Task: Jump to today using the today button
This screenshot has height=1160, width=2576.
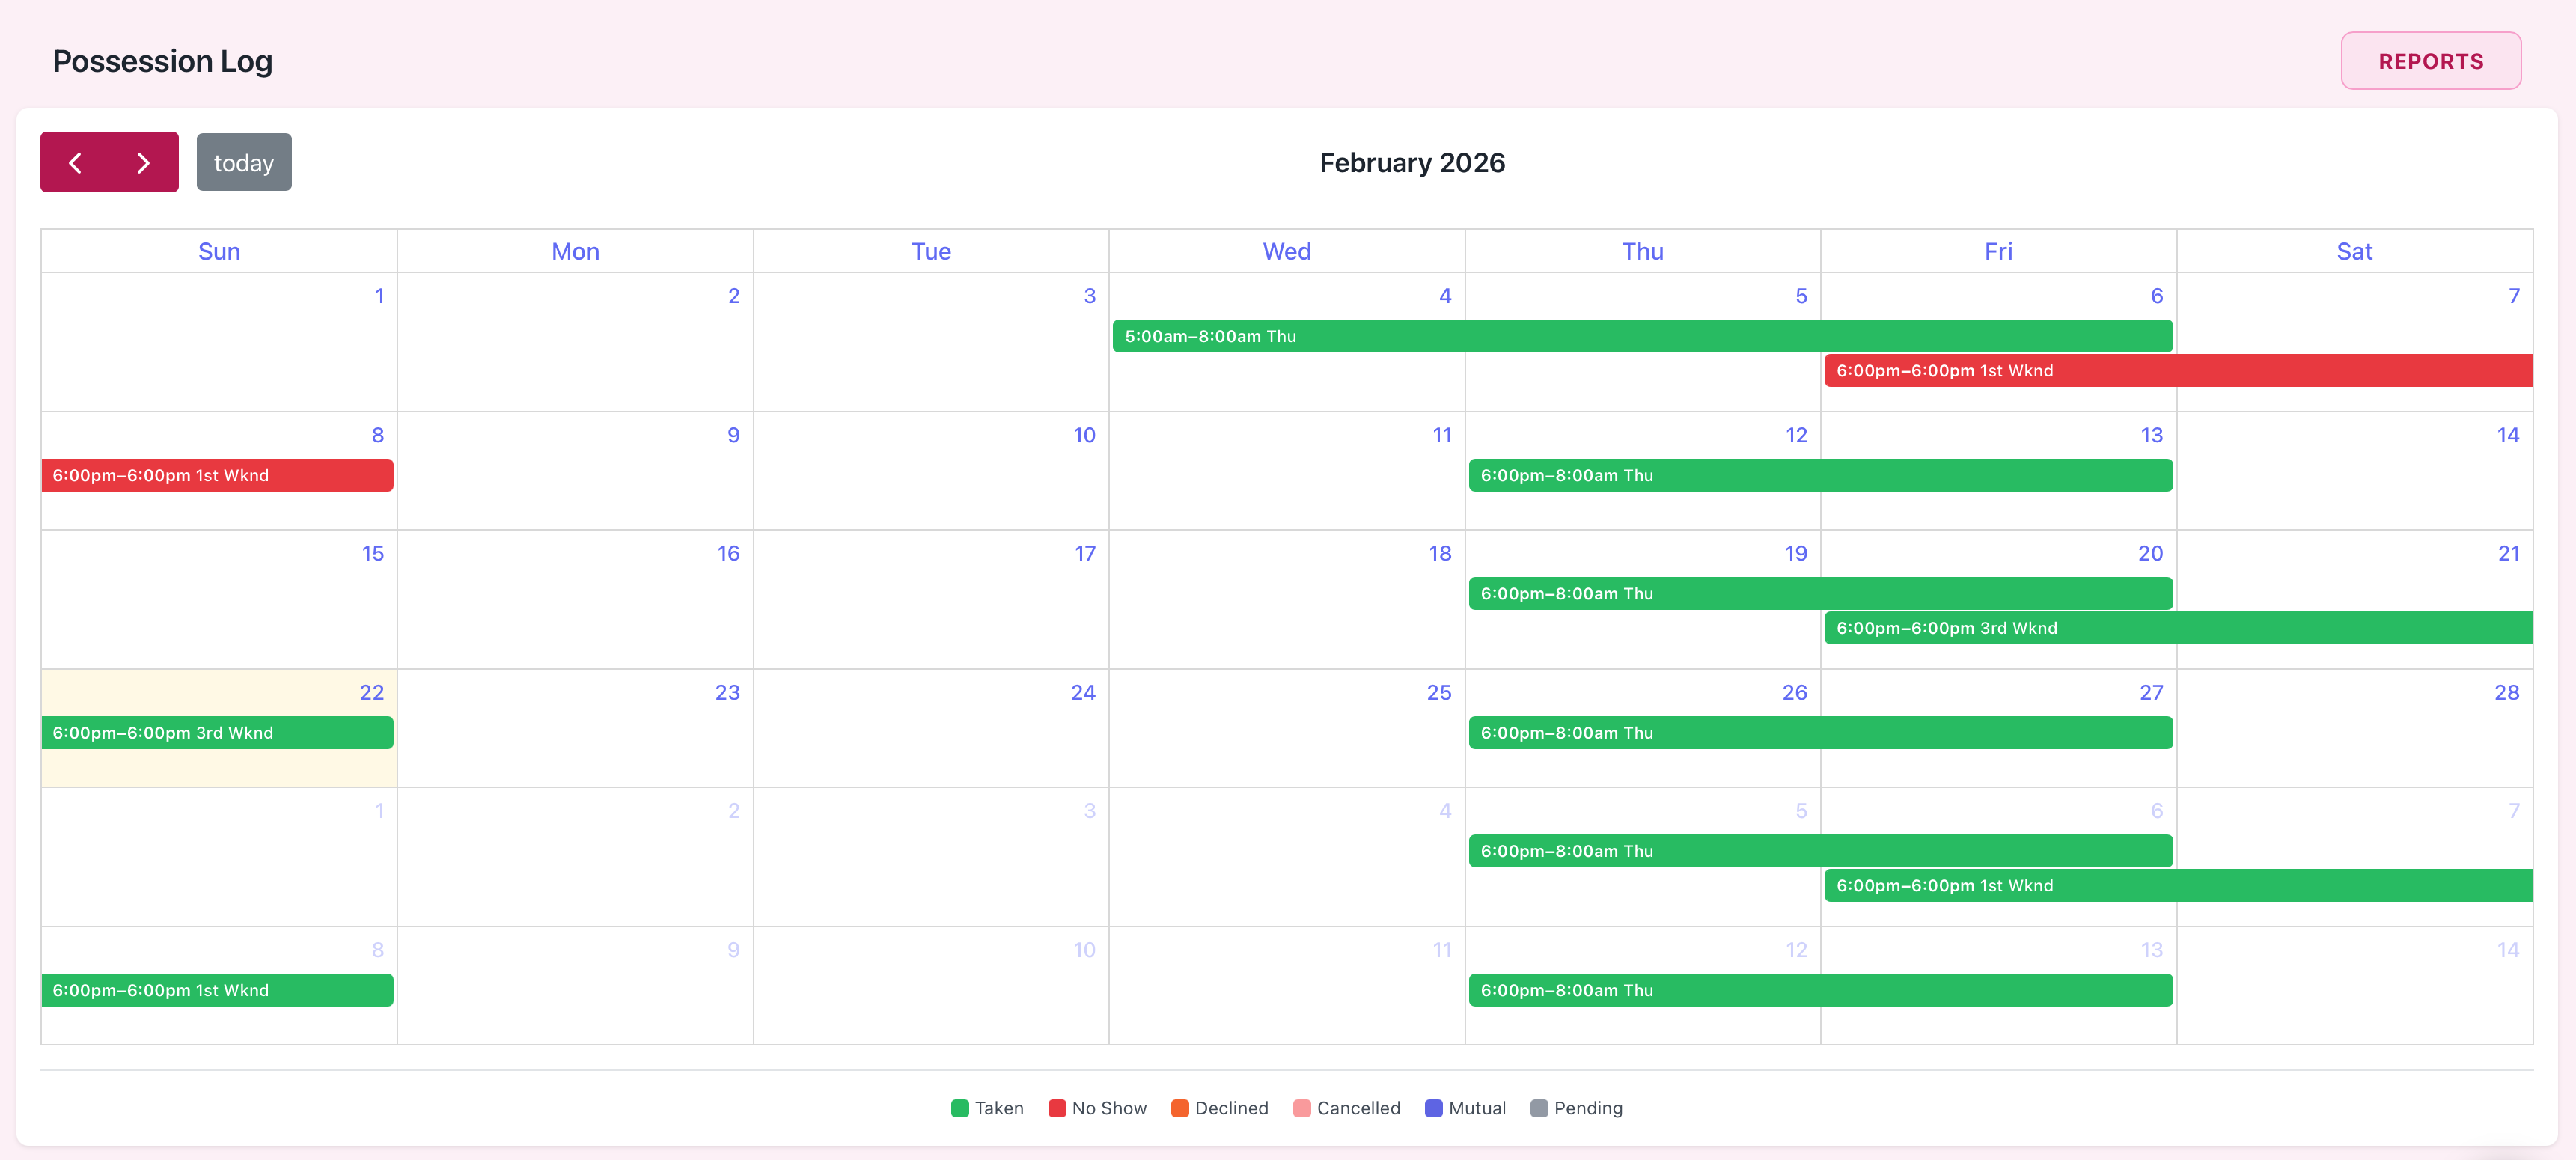Action: tap(243, 161)
